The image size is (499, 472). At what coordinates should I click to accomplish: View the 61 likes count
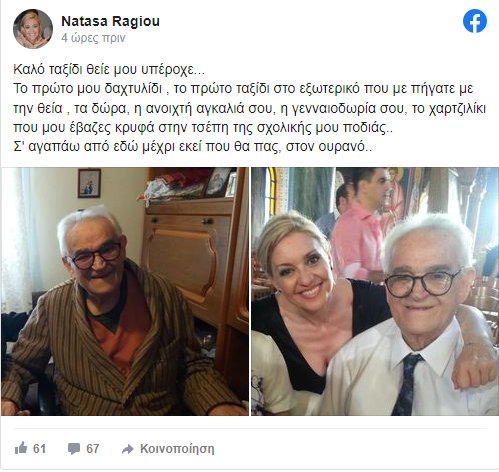tap(39, 448)
